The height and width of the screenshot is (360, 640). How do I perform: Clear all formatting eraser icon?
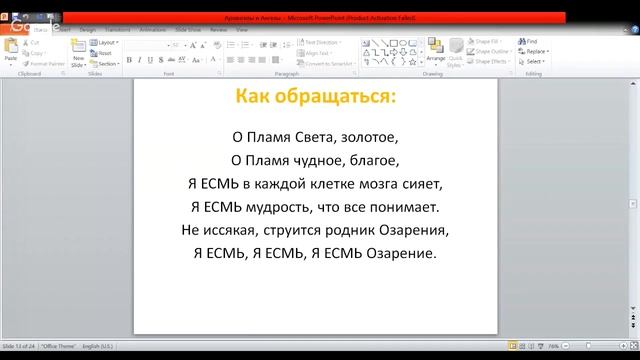[x=217, y=45]
